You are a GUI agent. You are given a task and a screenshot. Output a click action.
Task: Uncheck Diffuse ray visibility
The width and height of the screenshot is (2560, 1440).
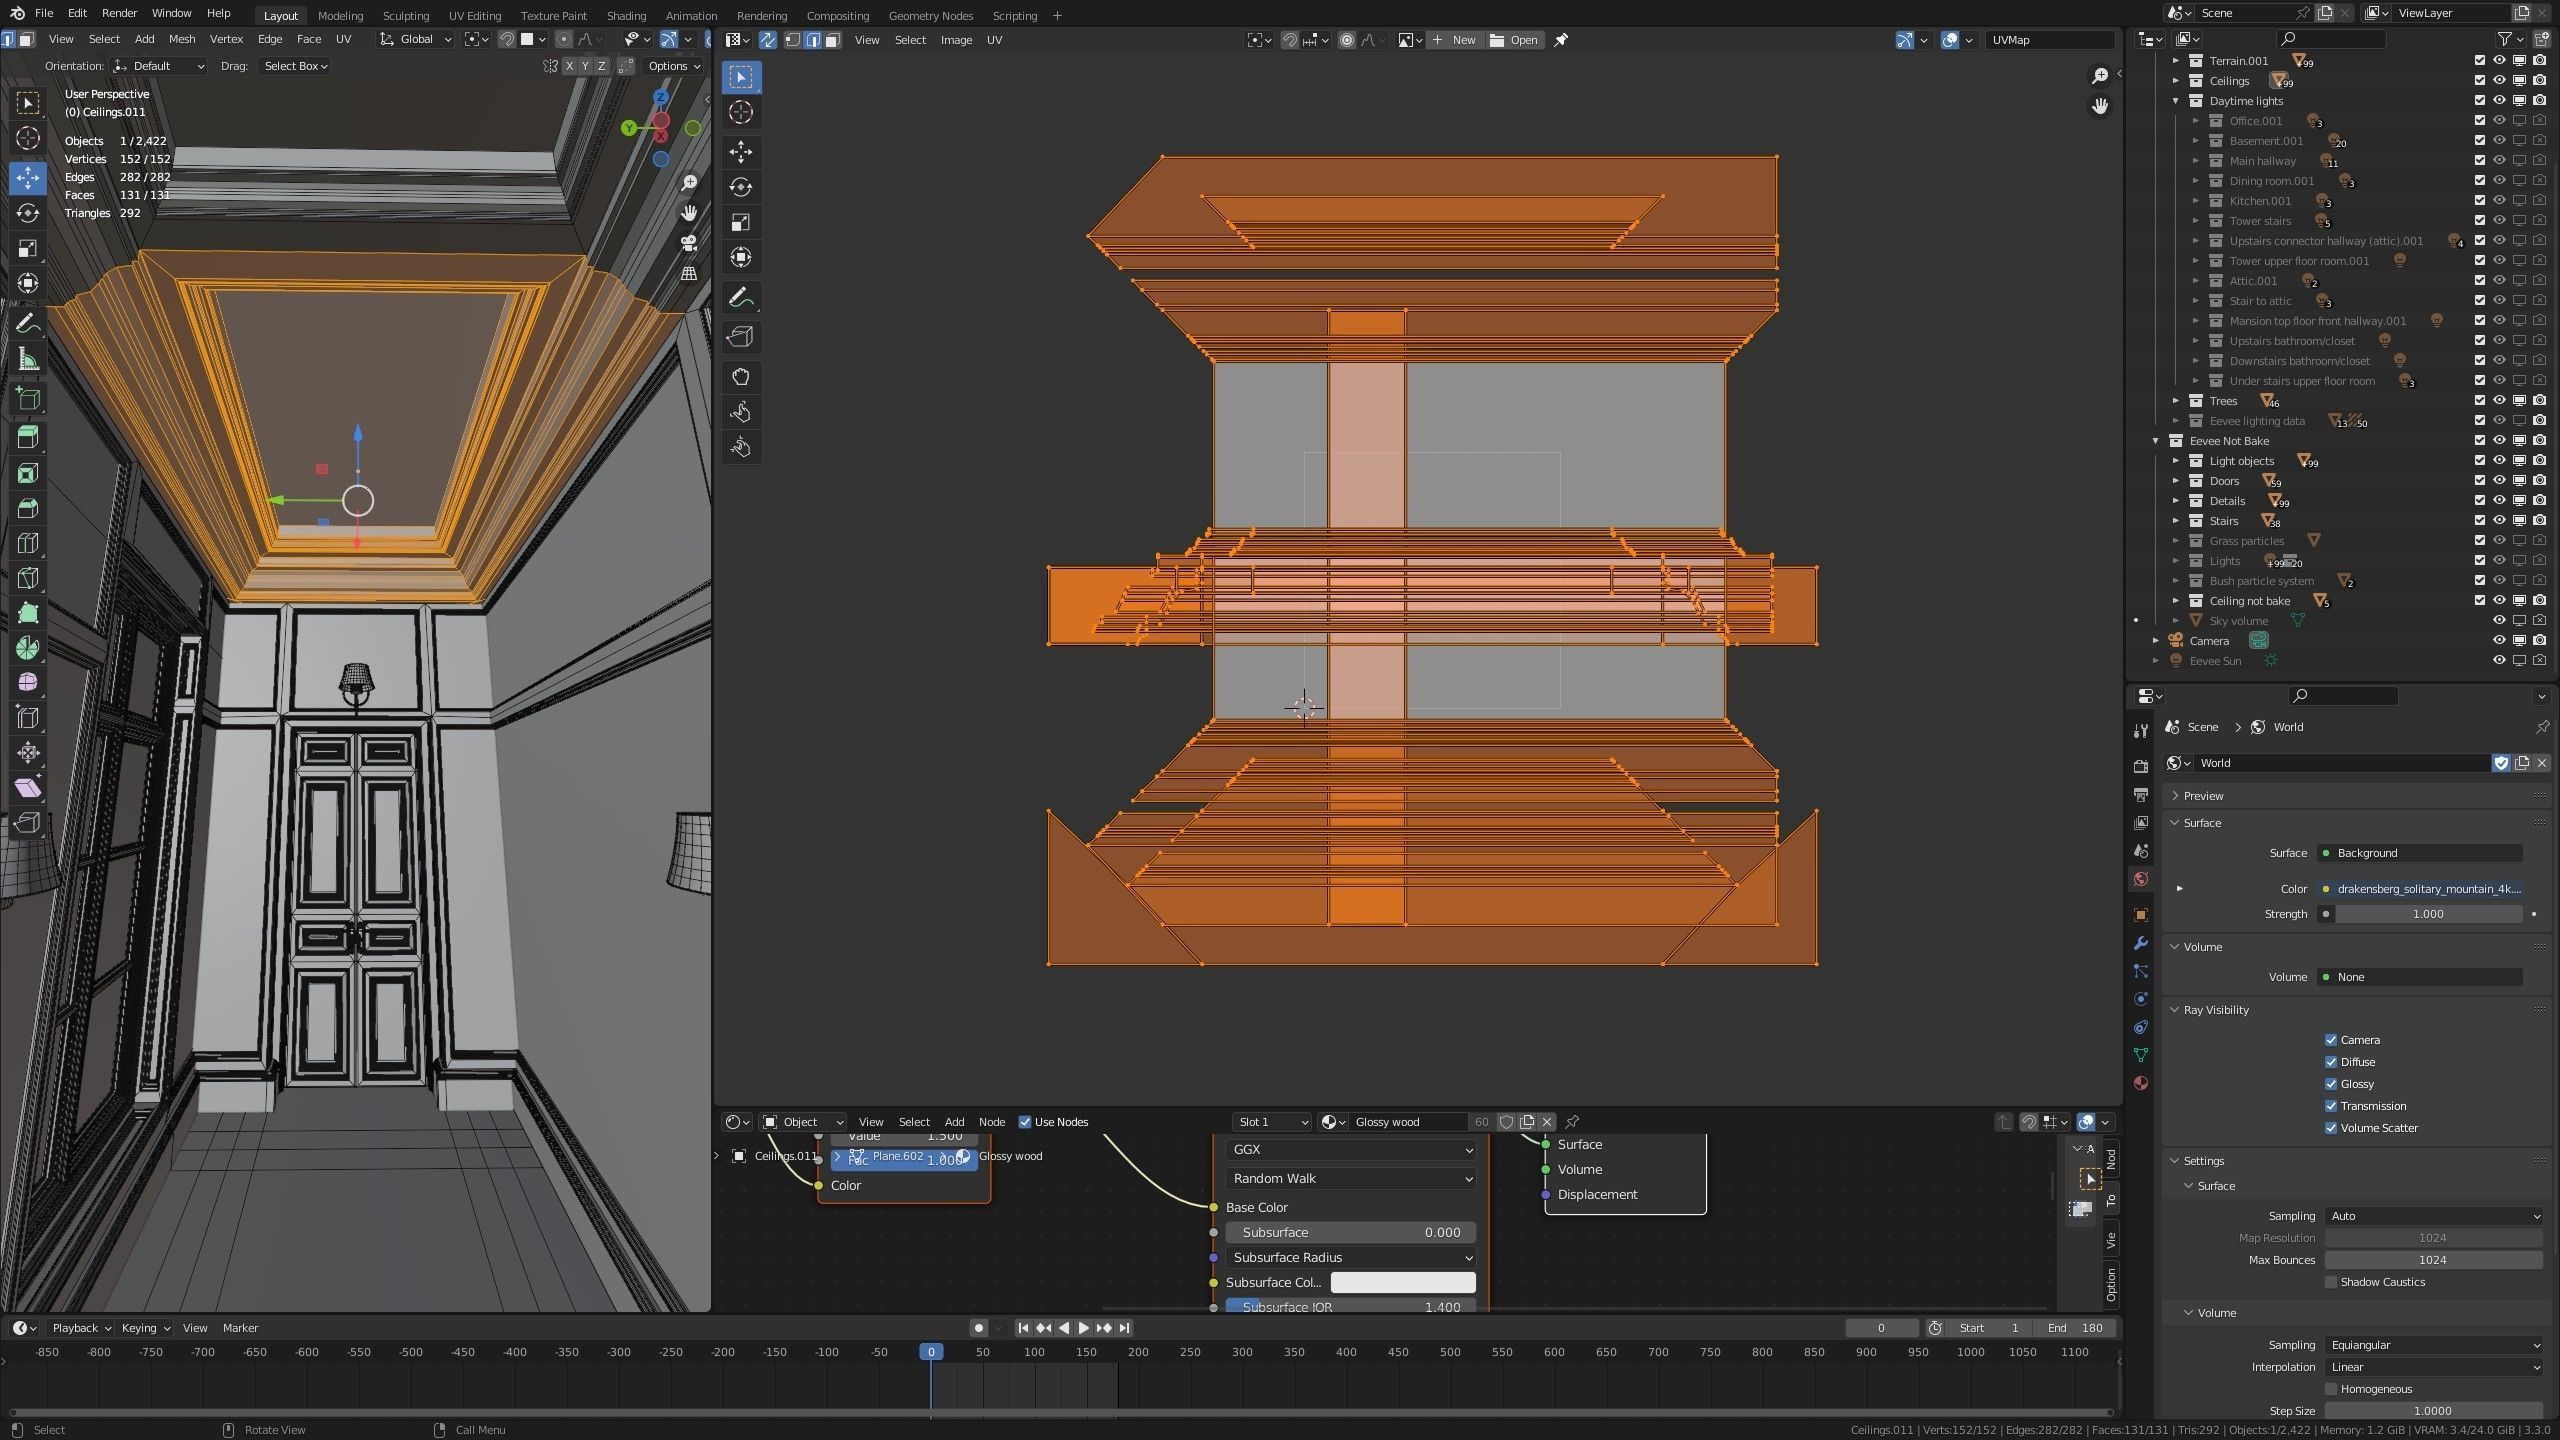click(2331, 1062)
